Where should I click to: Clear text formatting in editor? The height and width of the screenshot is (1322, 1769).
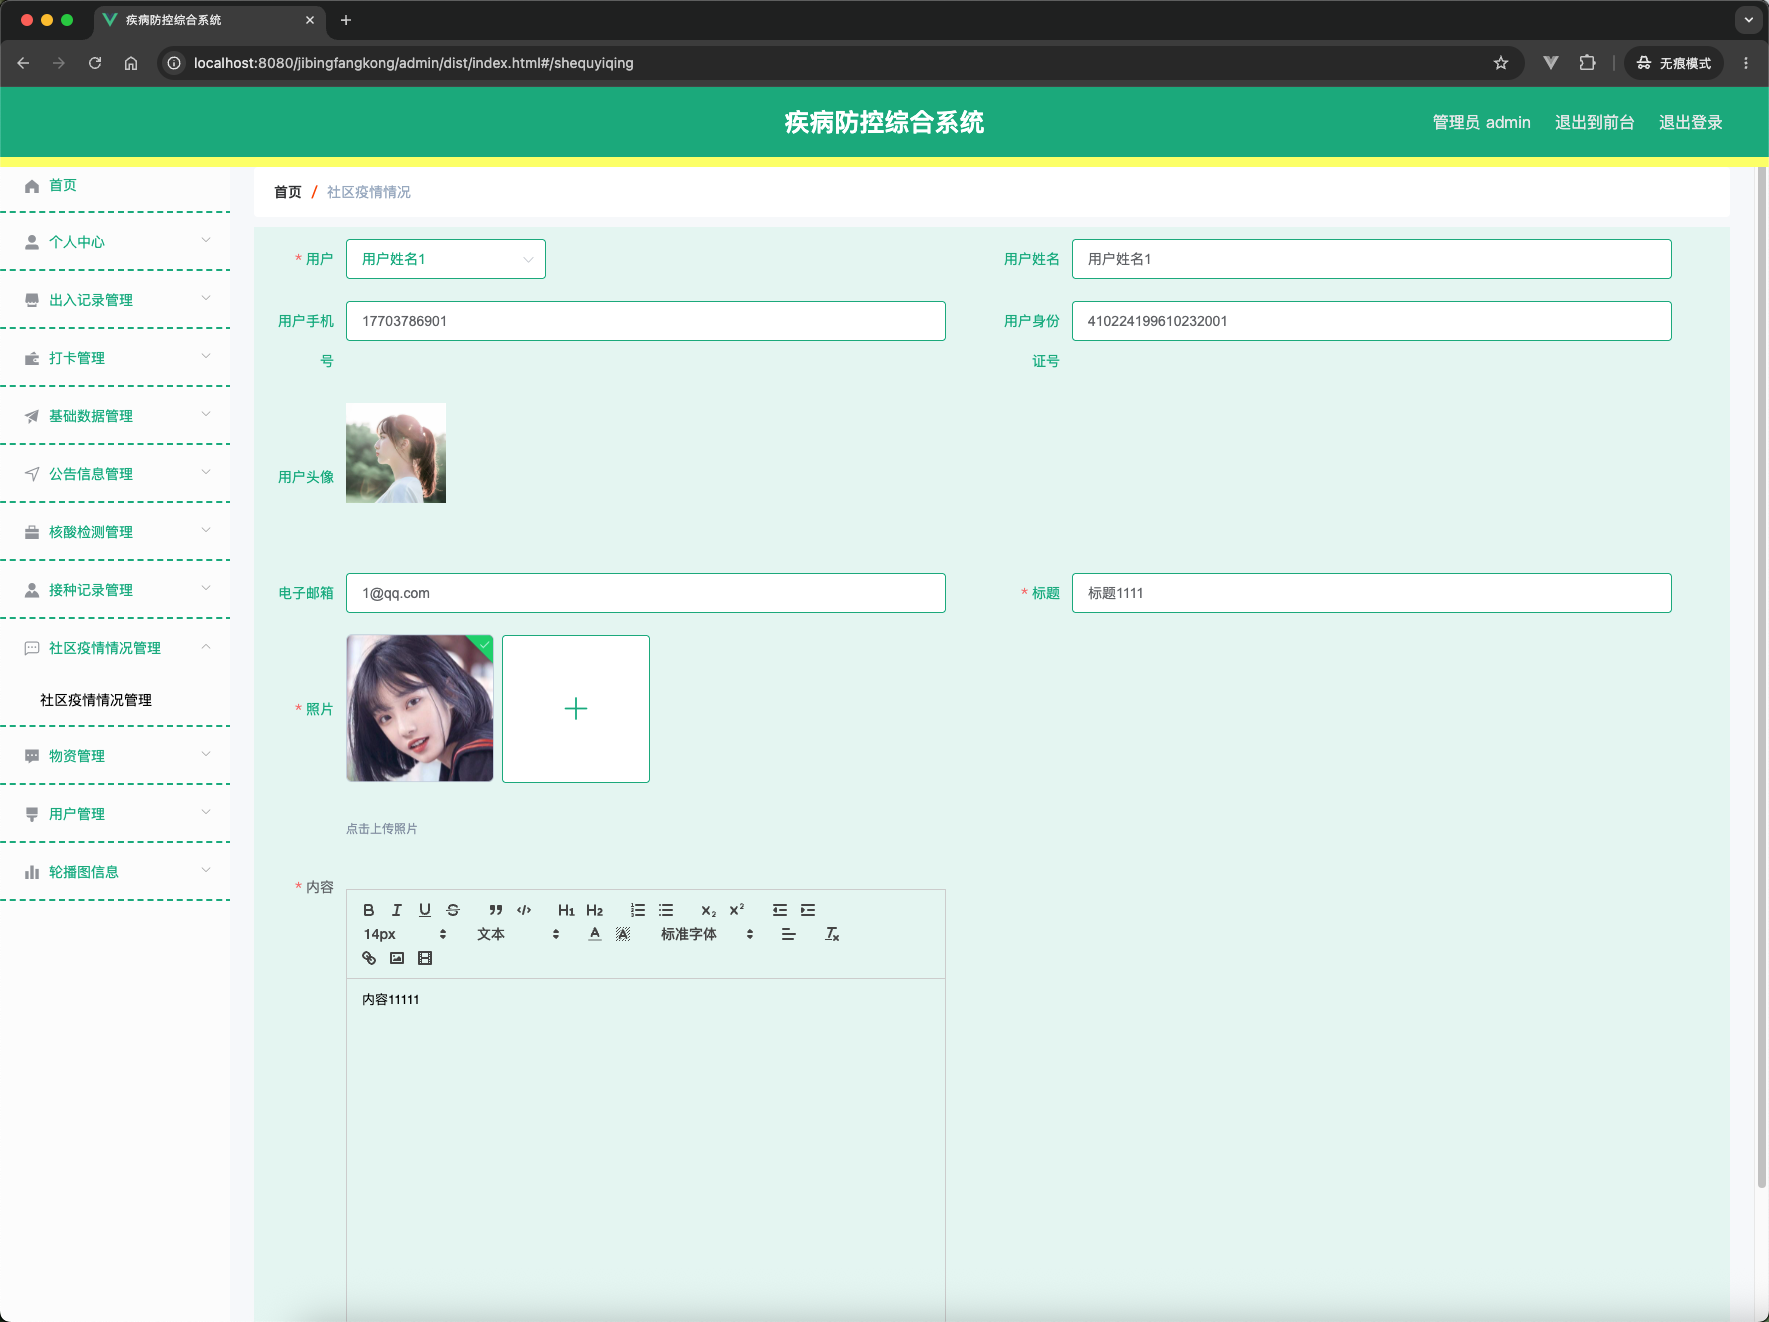pyautogui.click(x=832, y=934)
